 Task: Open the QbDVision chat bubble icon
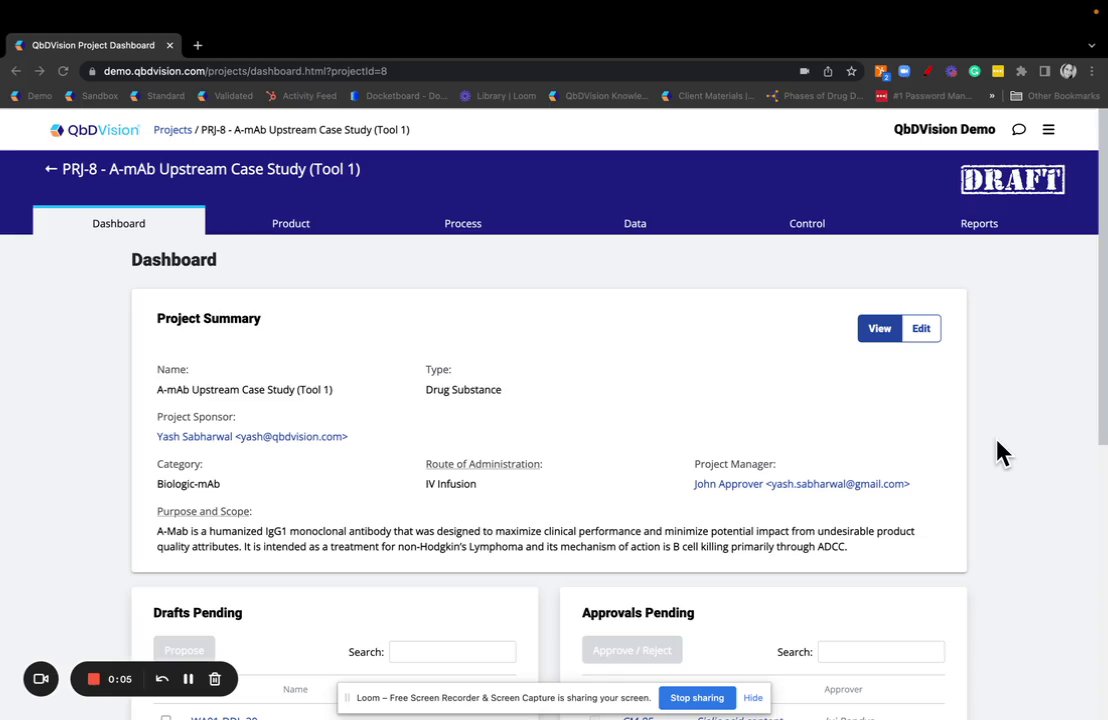[x=1019, y=129]
